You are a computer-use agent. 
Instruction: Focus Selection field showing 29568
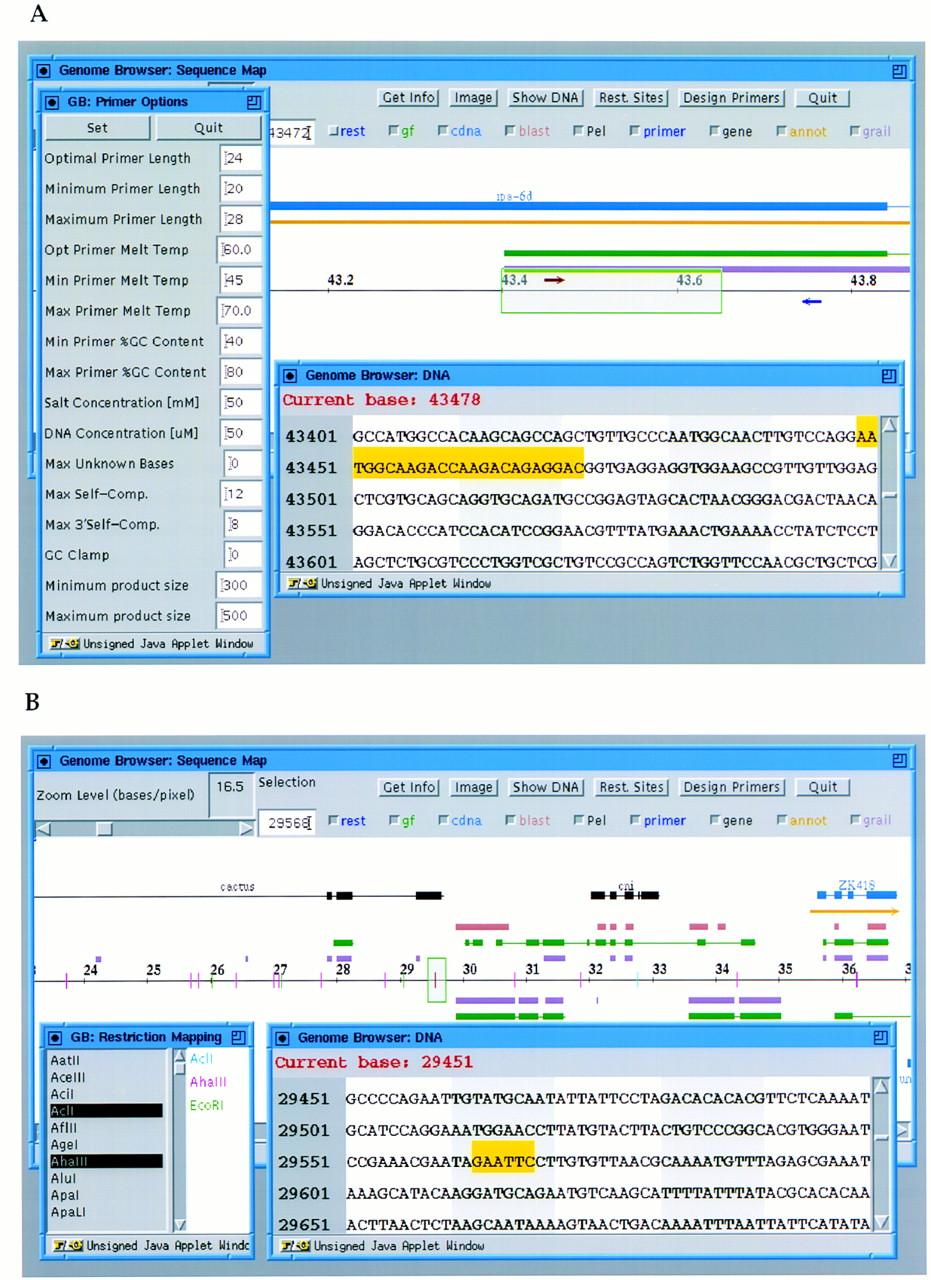pos(288,822)
